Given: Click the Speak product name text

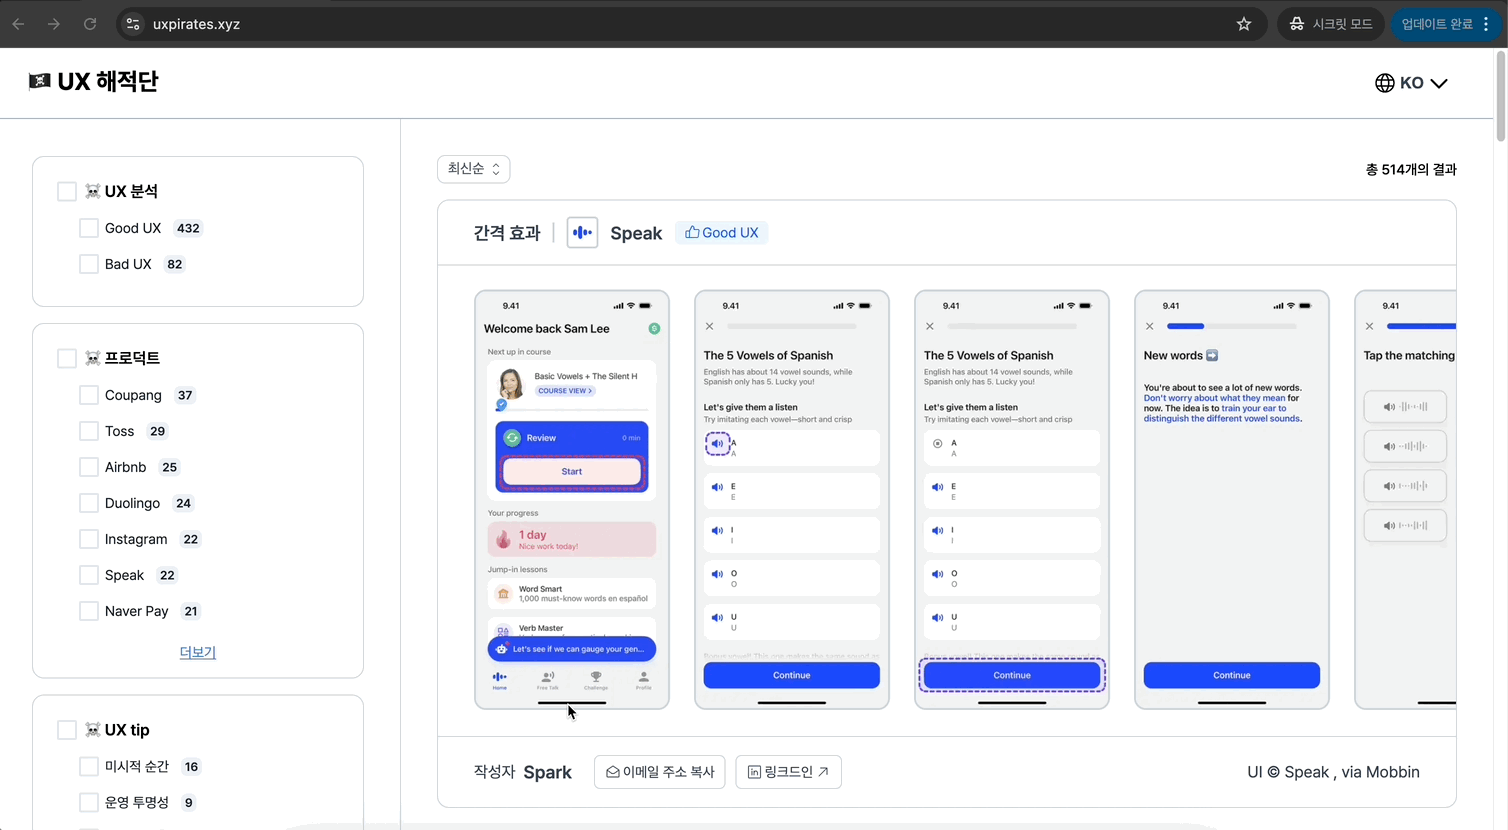Looking at the screenshot, I should (x=636, y=233).
